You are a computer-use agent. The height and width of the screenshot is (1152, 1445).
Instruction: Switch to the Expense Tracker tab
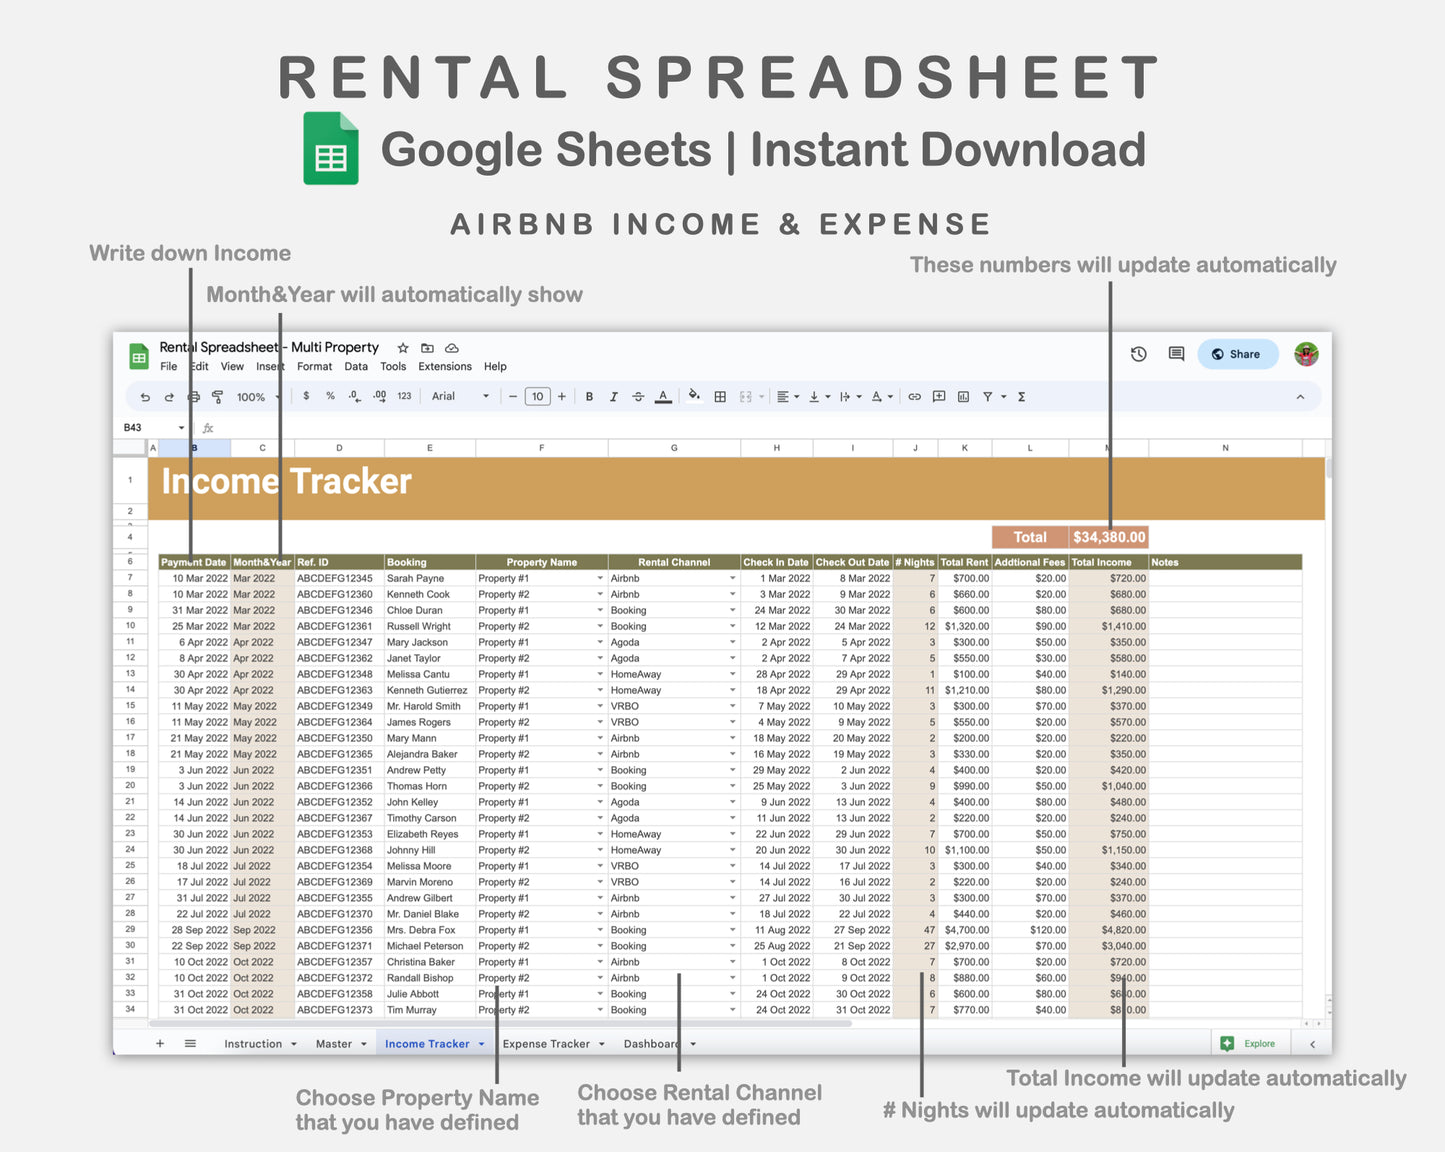tap(546, 1043)
